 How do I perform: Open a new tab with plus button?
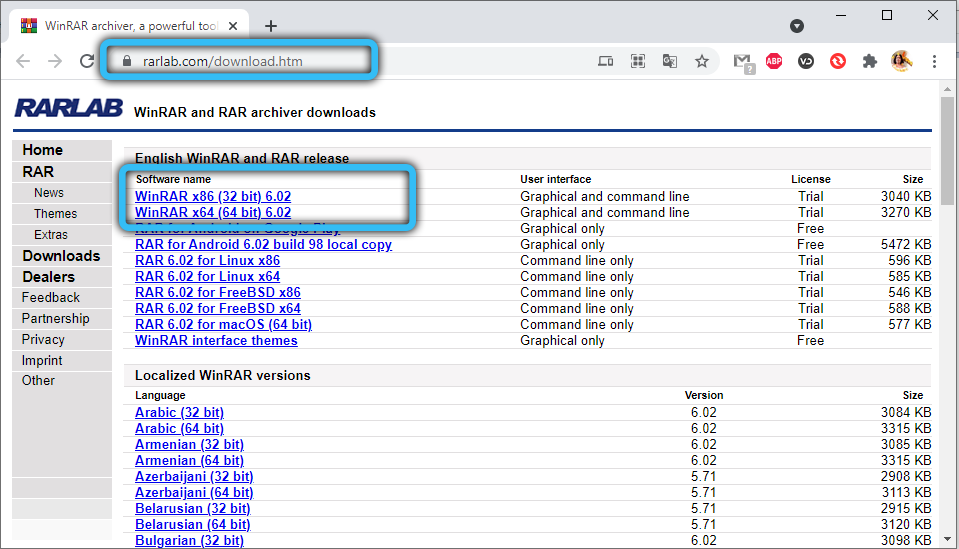point(270,26)
